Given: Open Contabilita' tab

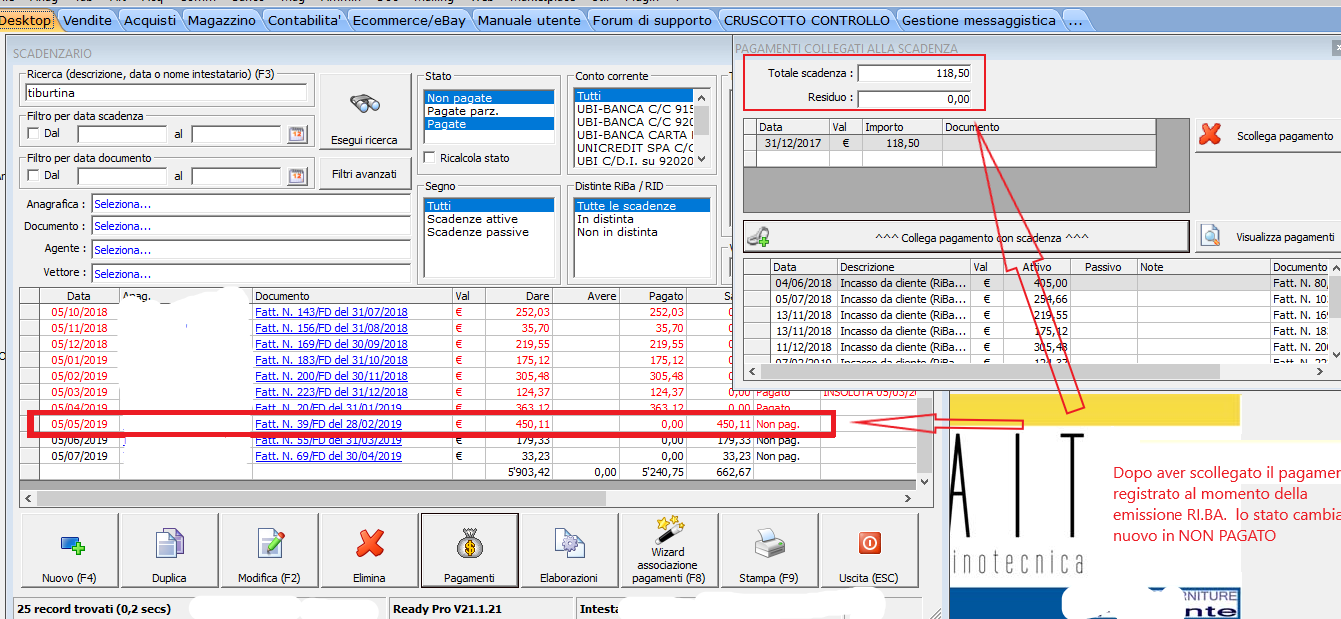Looking at the screenshot, I should (x=305, y=20).
